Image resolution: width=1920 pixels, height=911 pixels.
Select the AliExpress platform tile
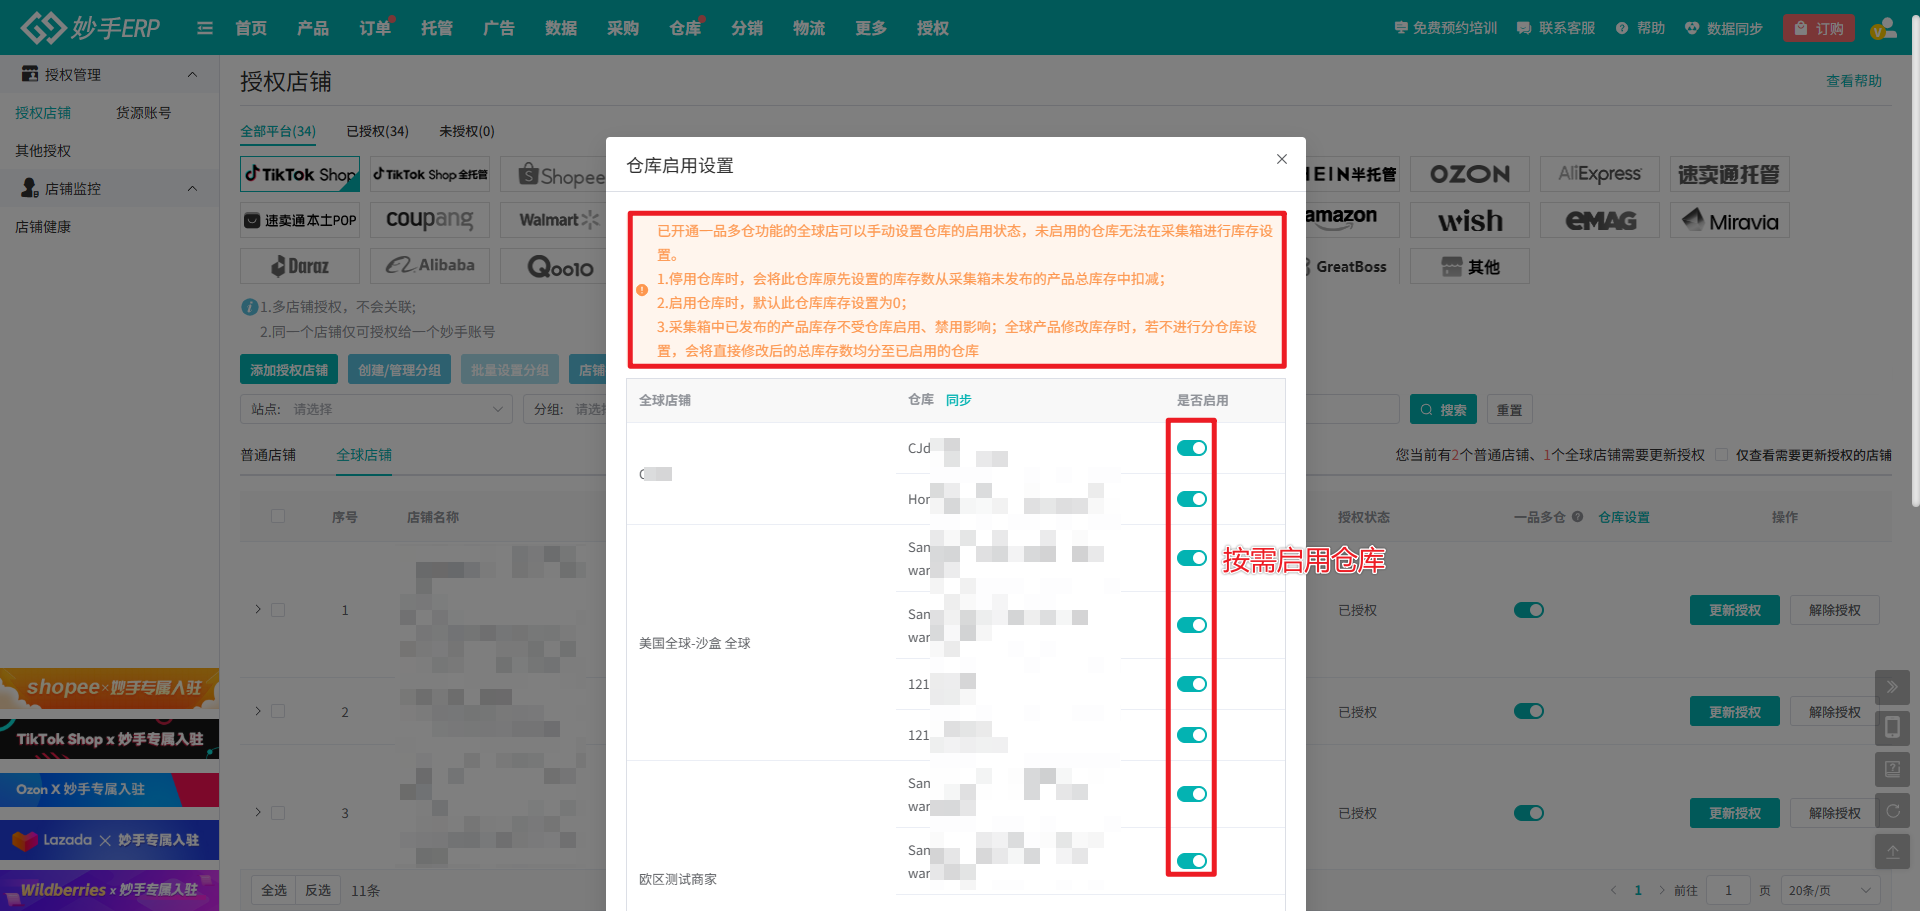coord(1600,174)
